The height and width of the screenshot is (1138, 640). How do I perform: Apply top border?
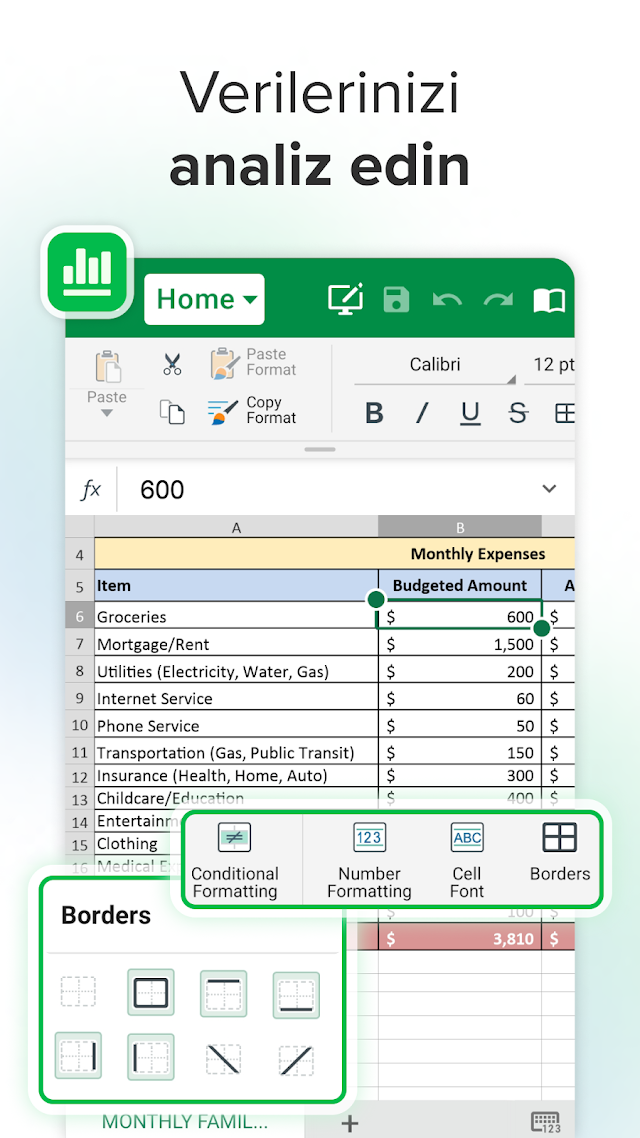223,992
